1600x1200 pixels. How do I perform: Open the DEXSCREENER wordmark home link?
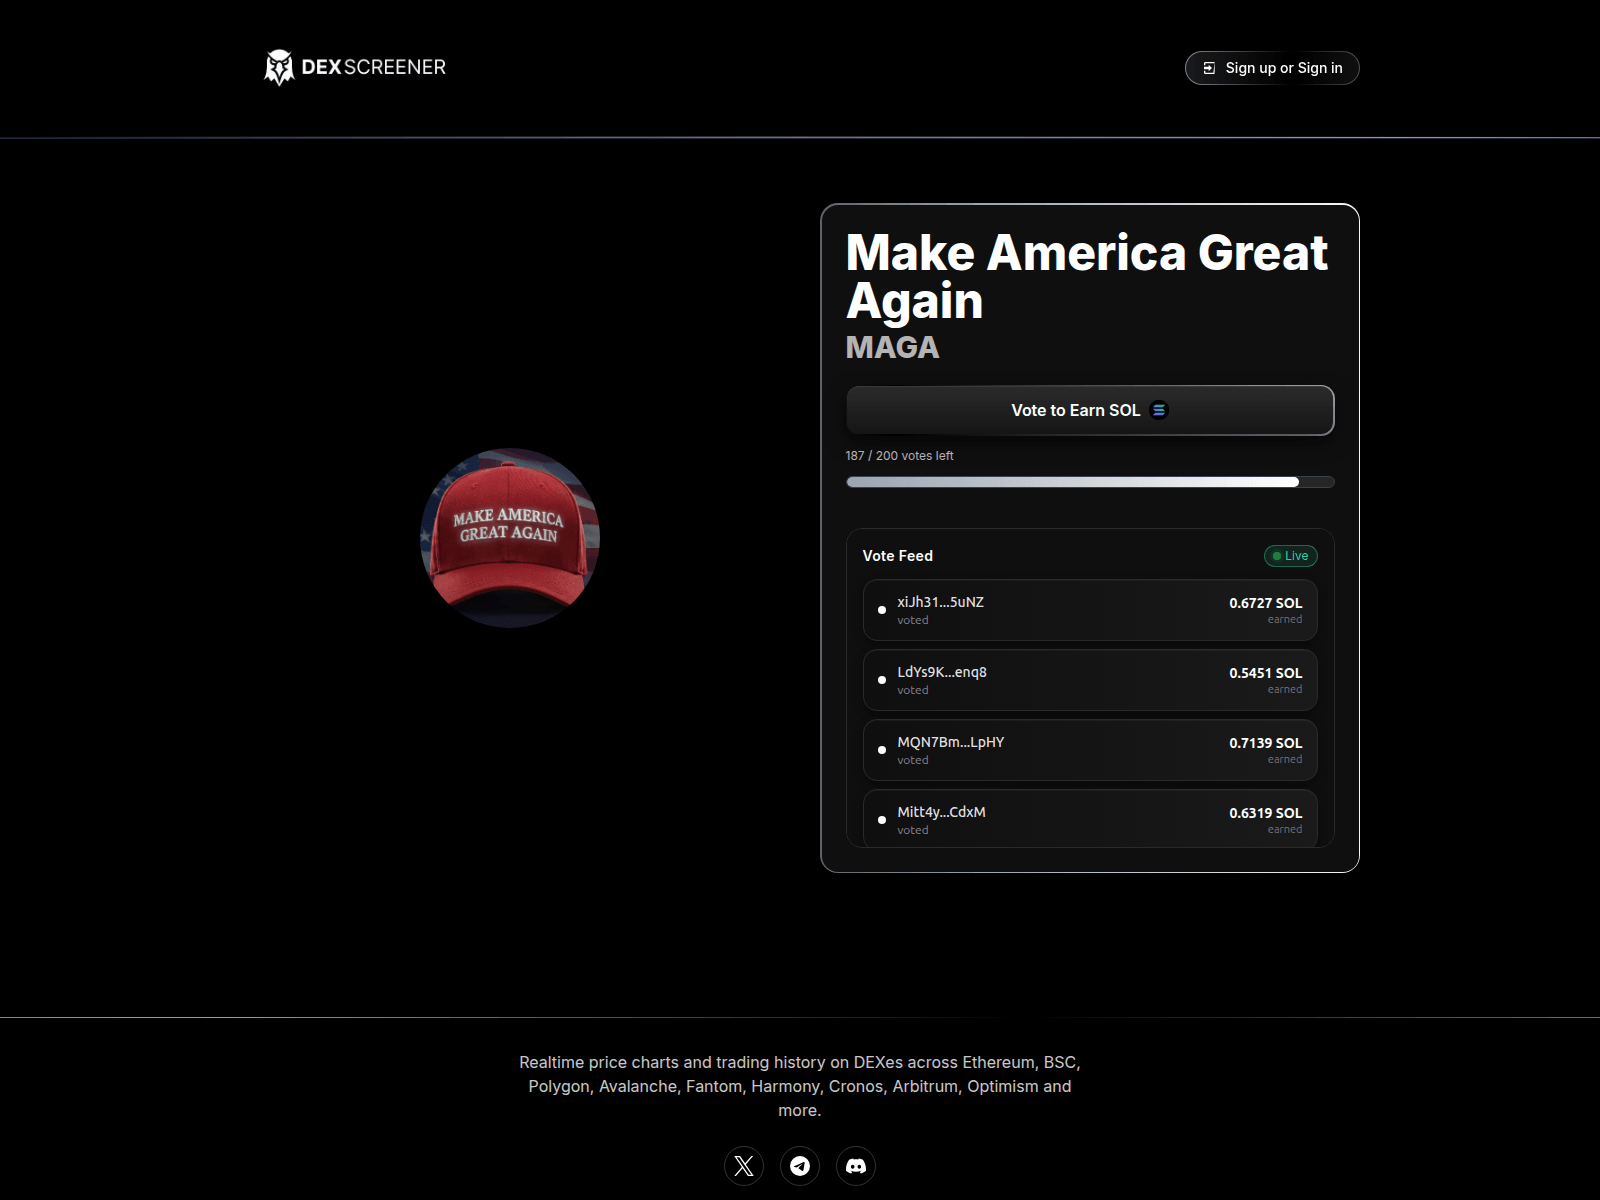click(x=373, y=67)
